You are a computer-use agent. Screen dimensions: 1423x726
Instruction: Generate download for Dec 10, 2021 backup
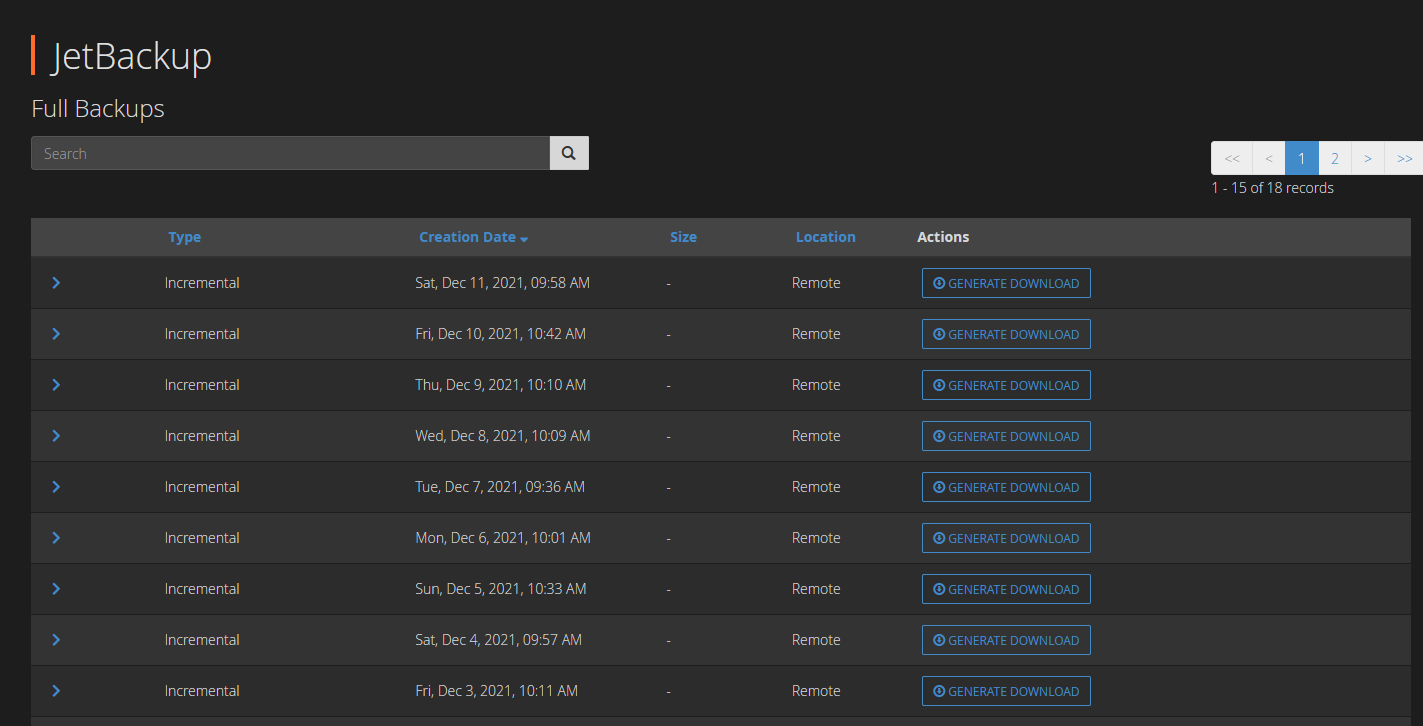[x=1006, y=334]
